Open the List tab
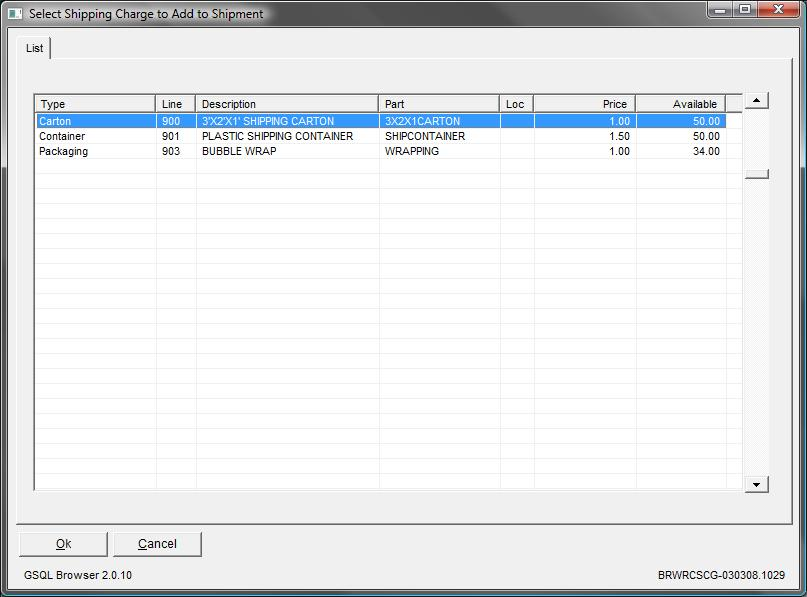The height and width of the screenshot is (597, 807). click(x=34, y=48)
